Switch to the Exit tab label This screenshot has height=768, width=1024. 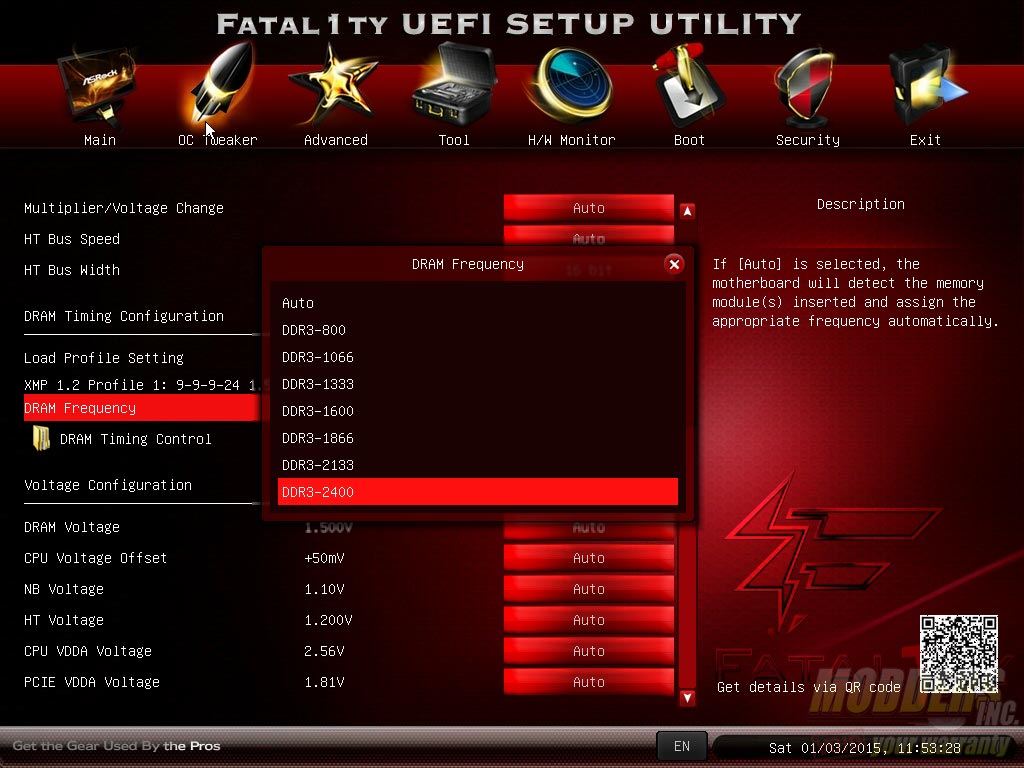(925, 140)
